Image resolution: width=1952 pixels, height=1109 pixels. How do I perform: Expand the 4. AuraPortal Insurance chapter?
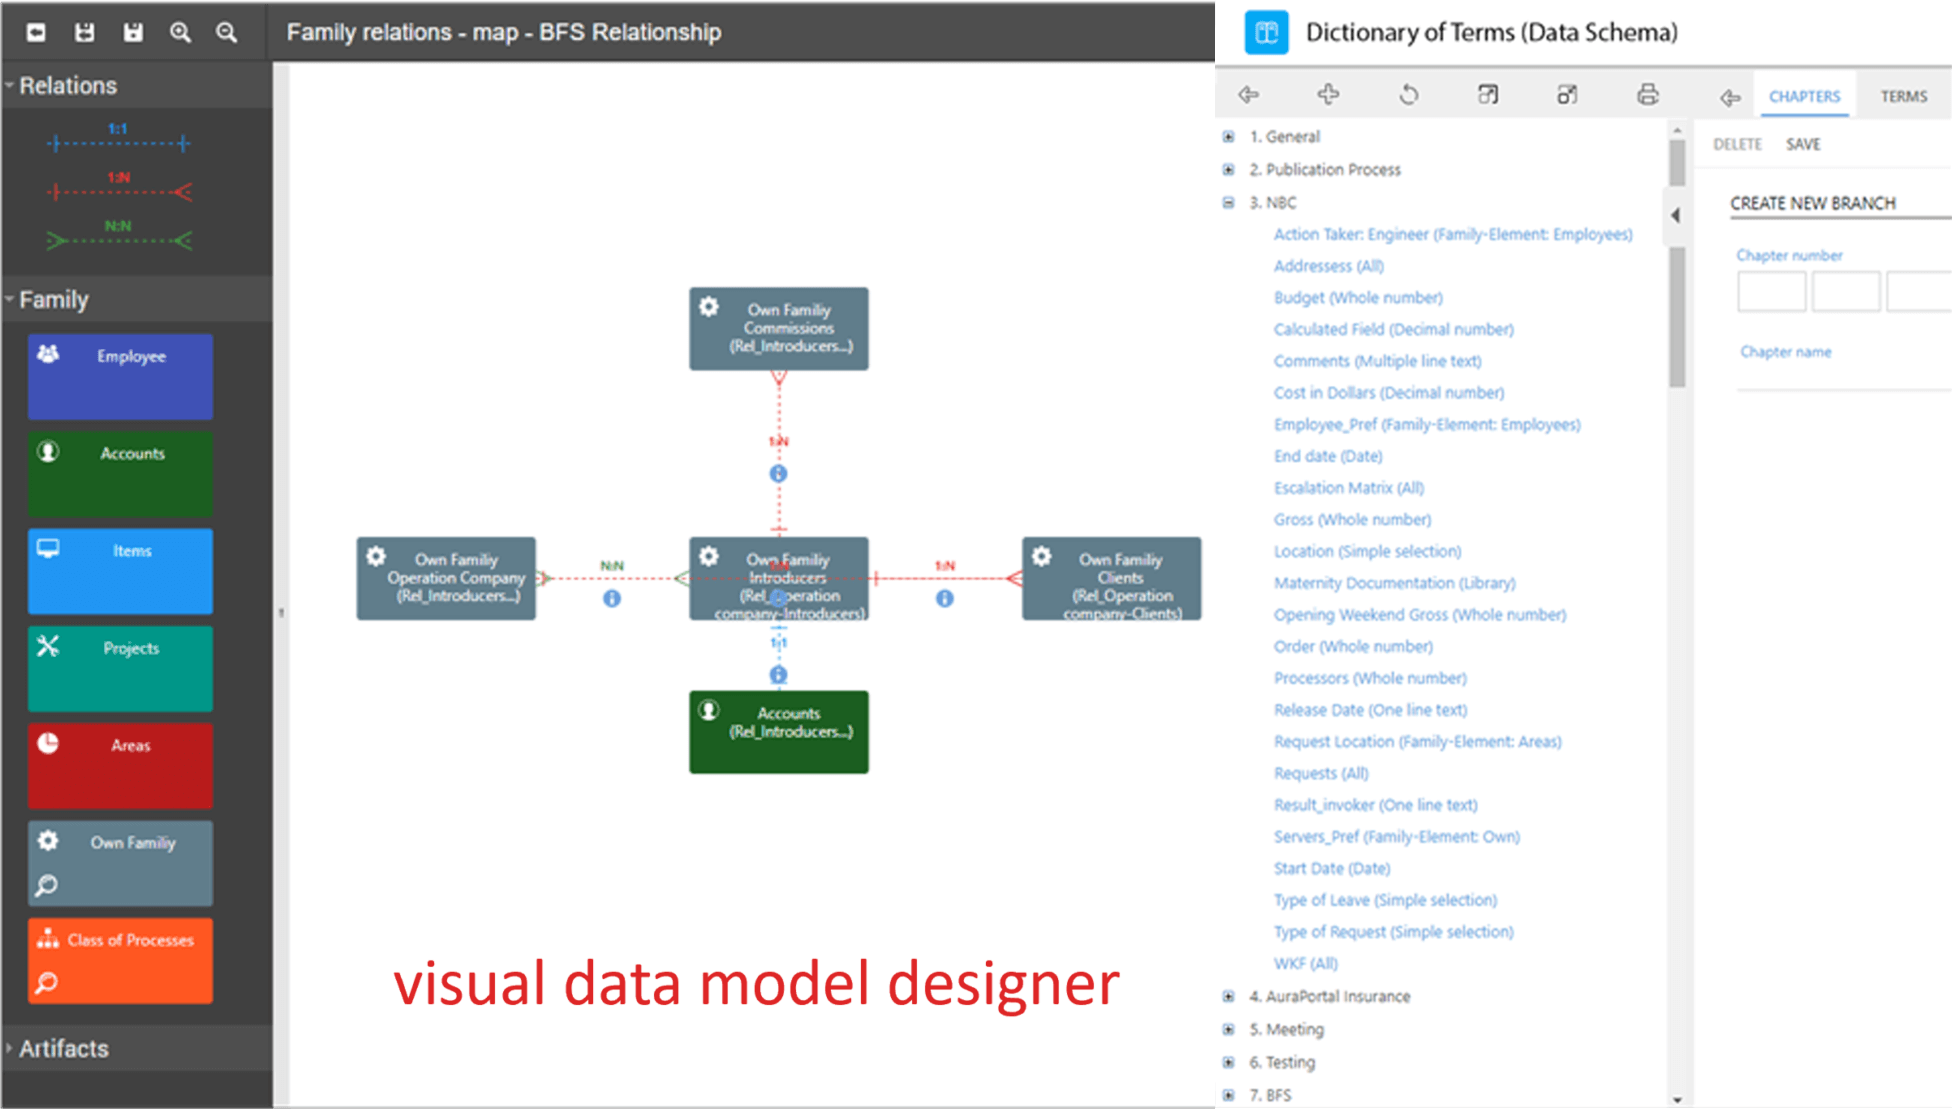point(1229,997)
